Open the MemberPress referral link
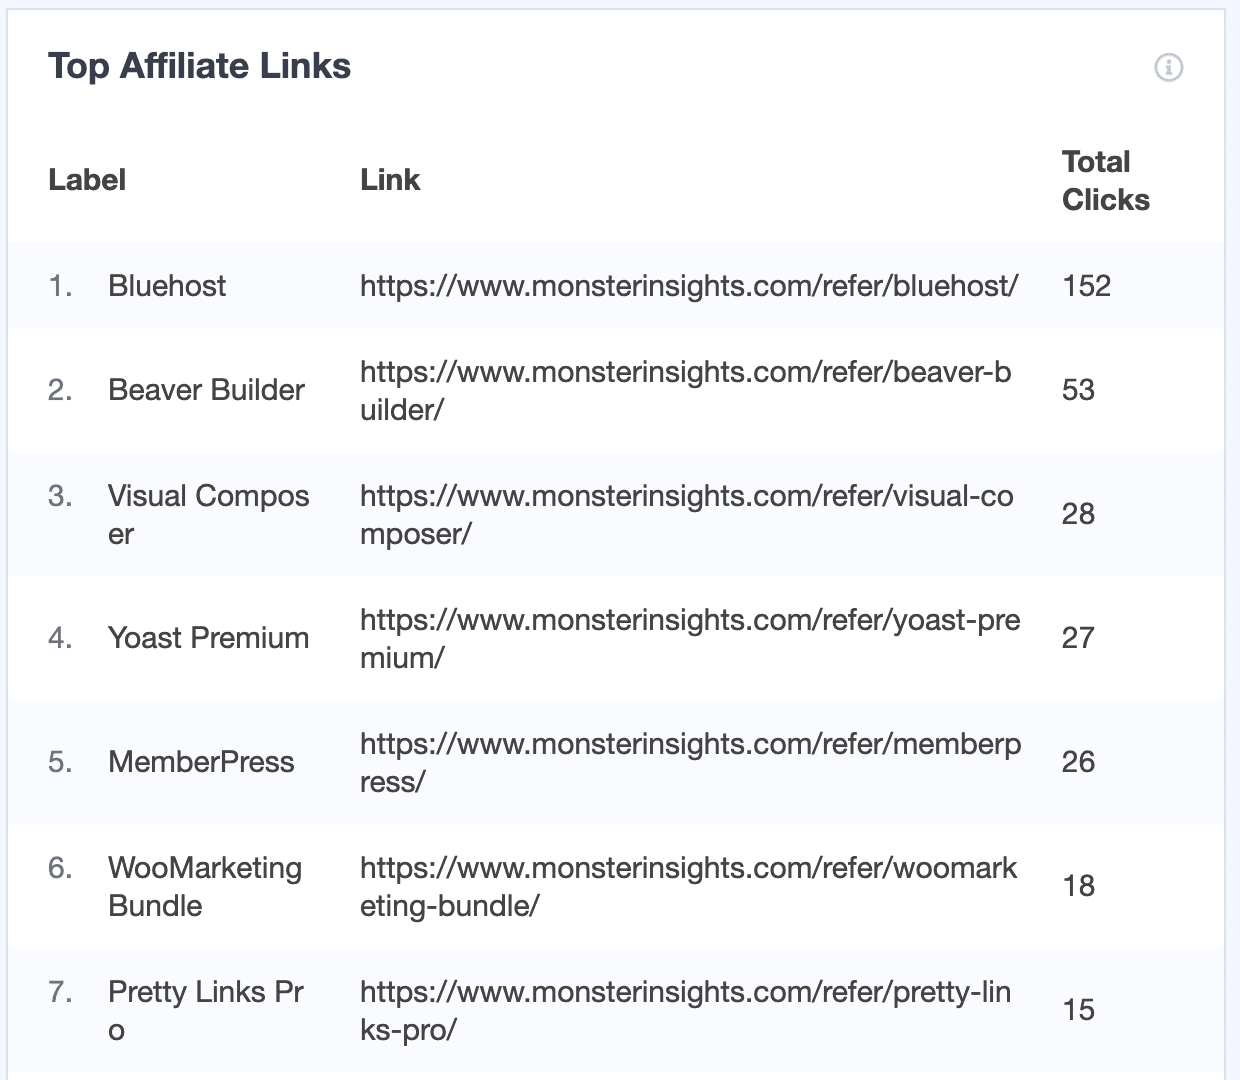This screenshot has width=1240, height=1080. coord(690,762)
